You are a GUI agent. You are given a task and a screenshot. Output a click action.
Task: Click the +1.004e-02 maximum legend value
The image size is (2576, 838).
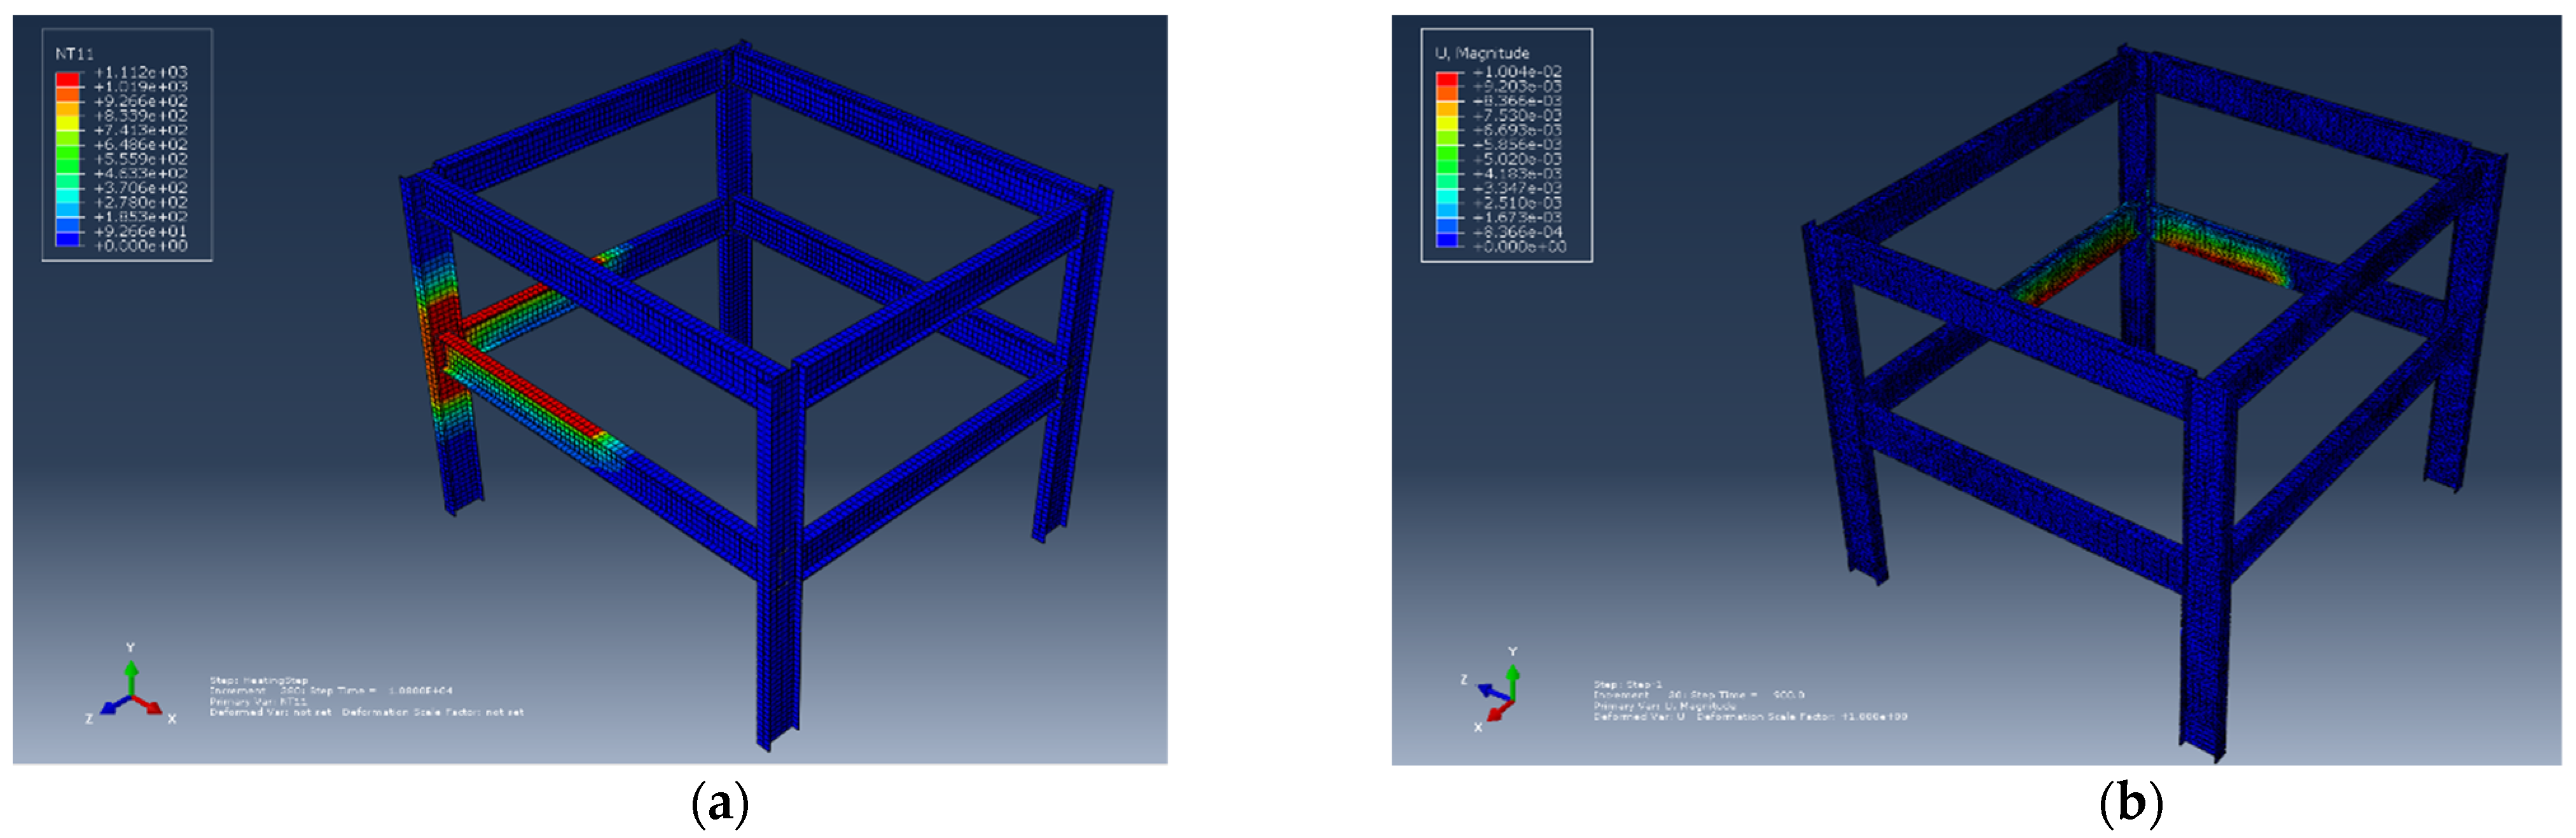coord(1516,72)
